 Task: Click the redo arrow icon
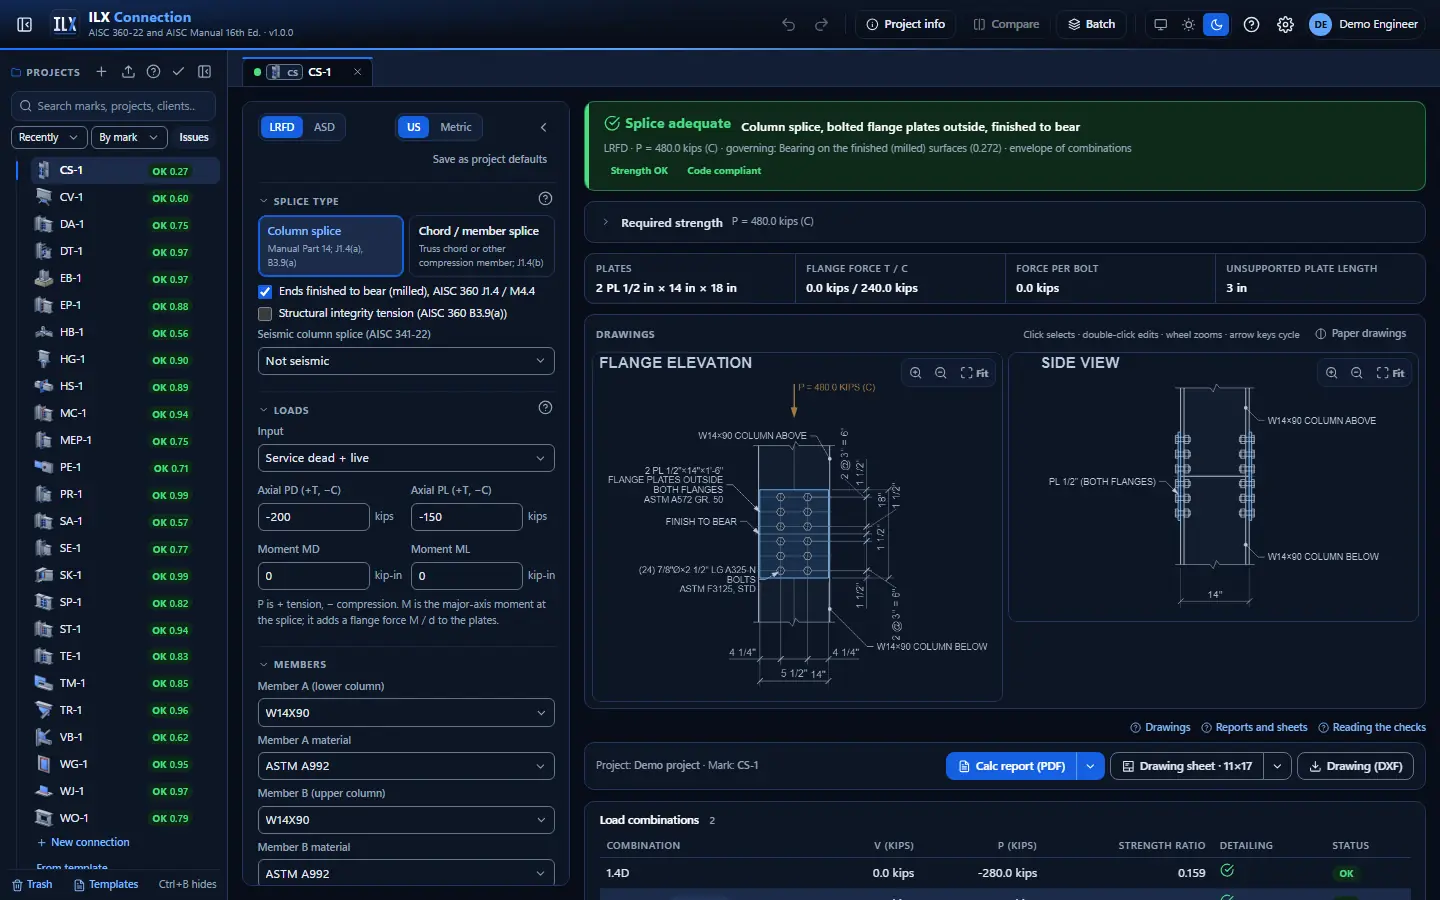tap(822, 24)
